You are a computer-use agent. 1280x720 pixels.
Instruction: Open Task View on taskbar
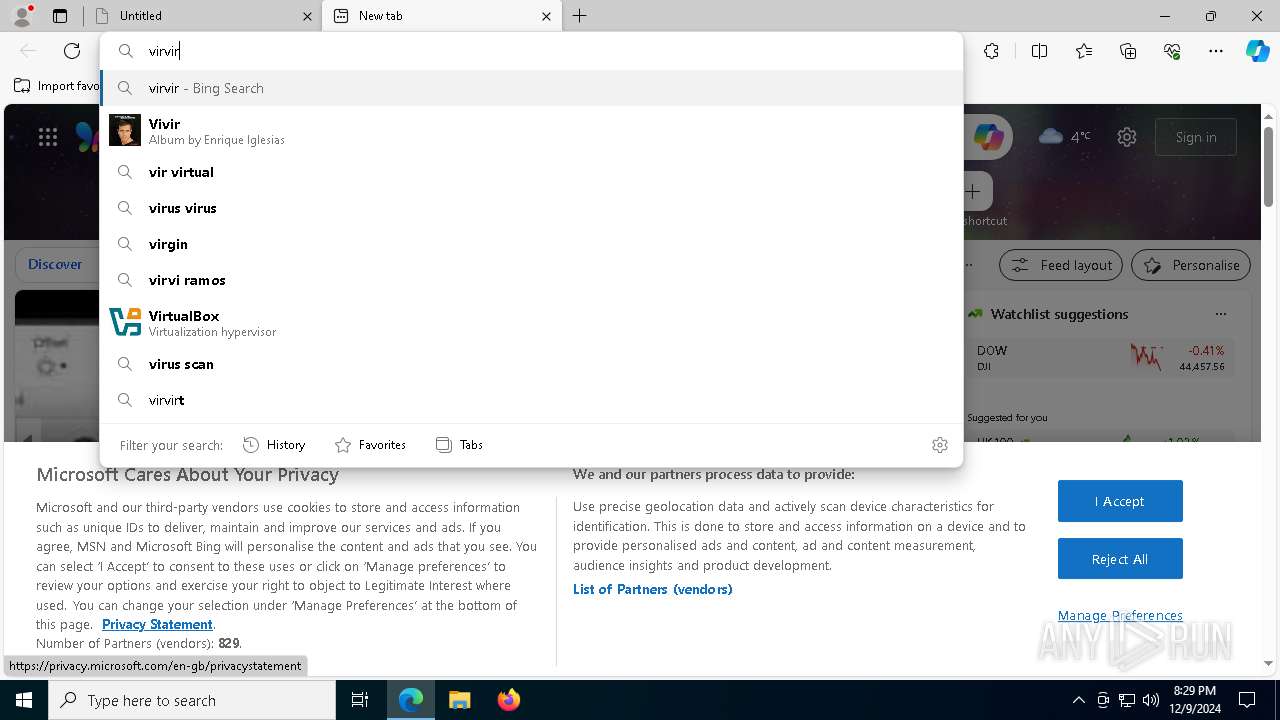[x=360, y=700]
